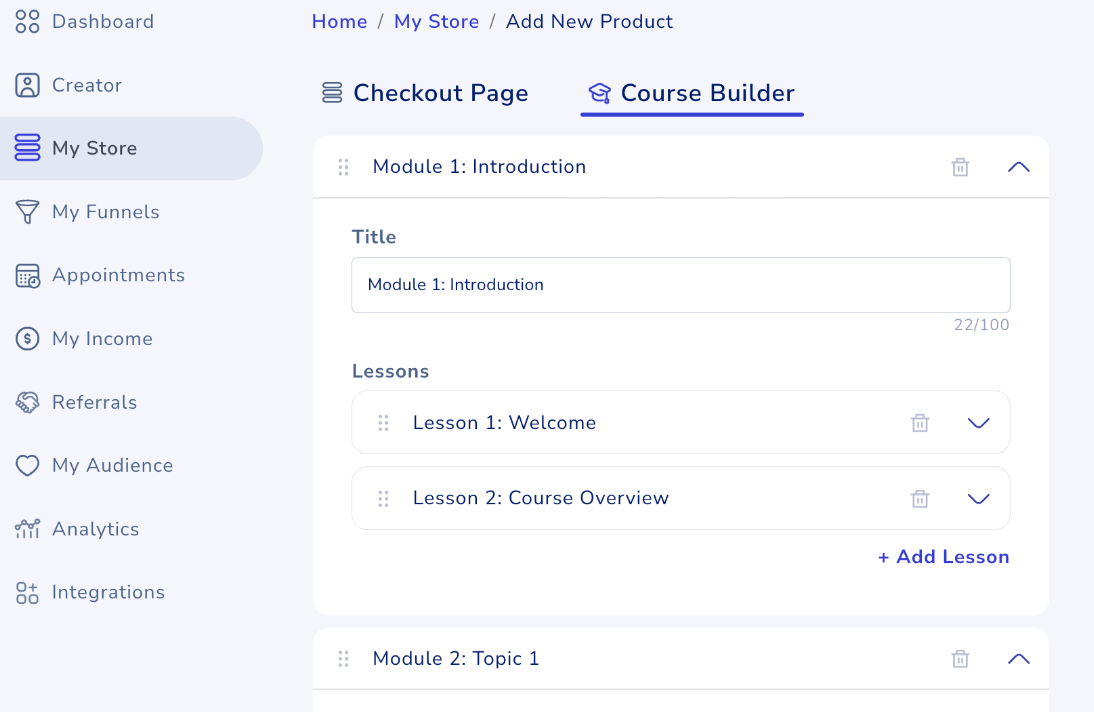This screenshot has width=1094, height=712.
Task: Delete Lesson 2: Course Overview
Action: click(x=920, y=498)
